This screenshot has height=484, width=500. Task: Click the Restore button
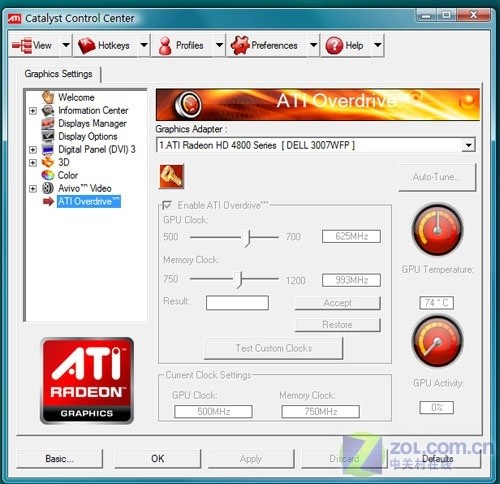click(x=337, y=325)
